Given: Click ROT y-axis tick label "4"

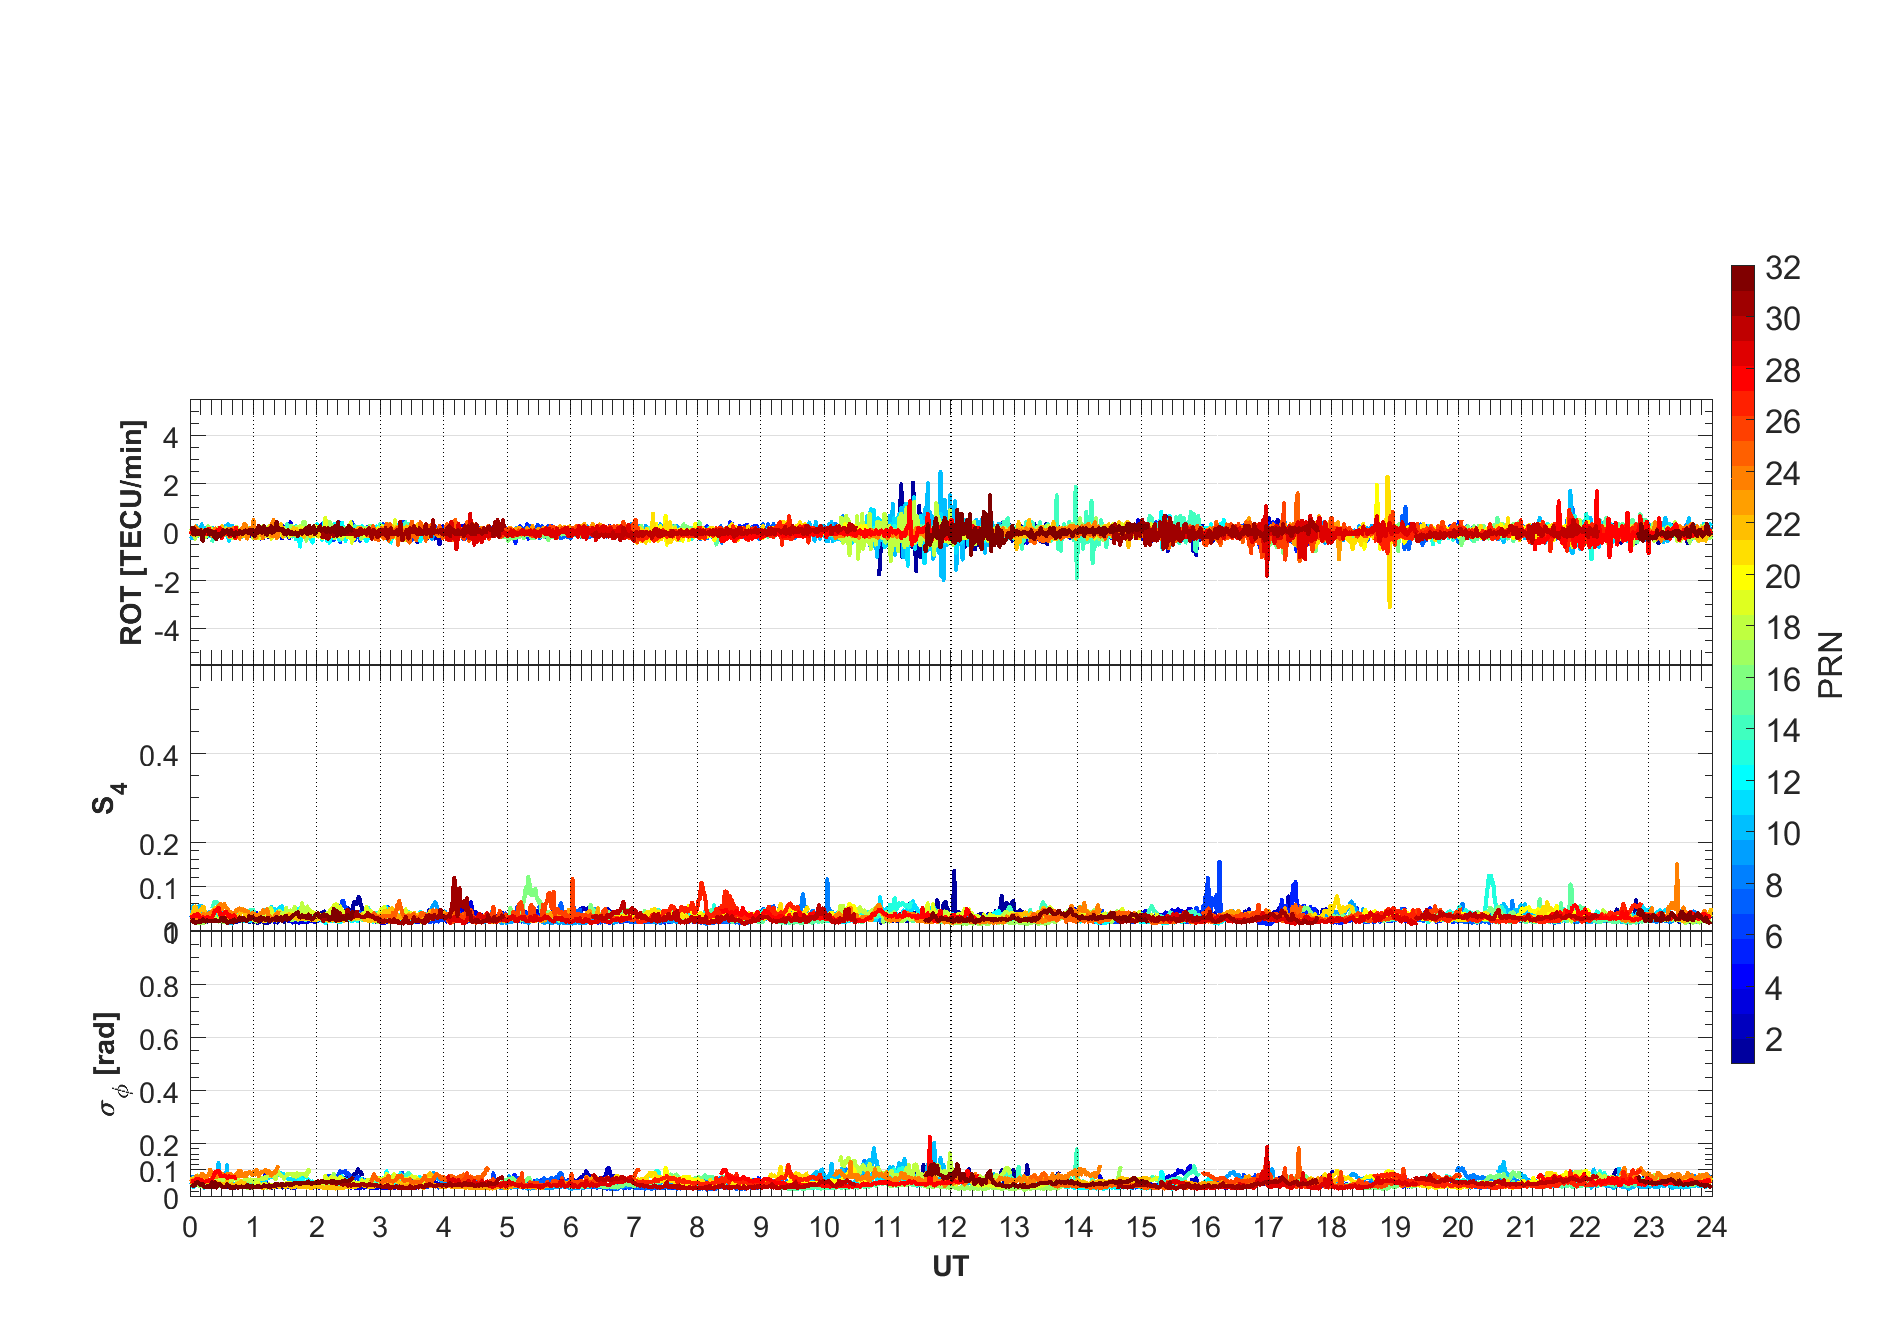Looking at the screenshot, I should [171, 438].
